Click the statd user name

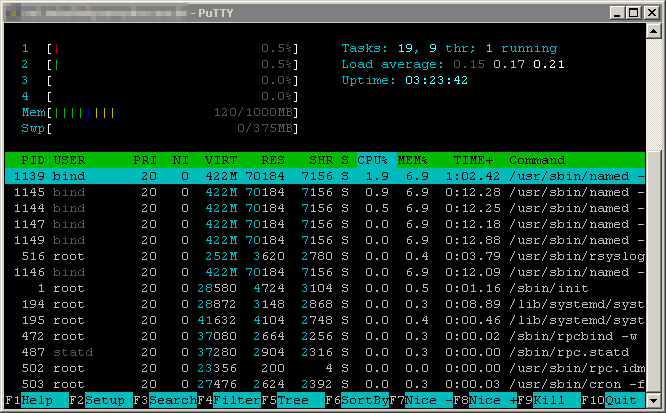(73, 352)
